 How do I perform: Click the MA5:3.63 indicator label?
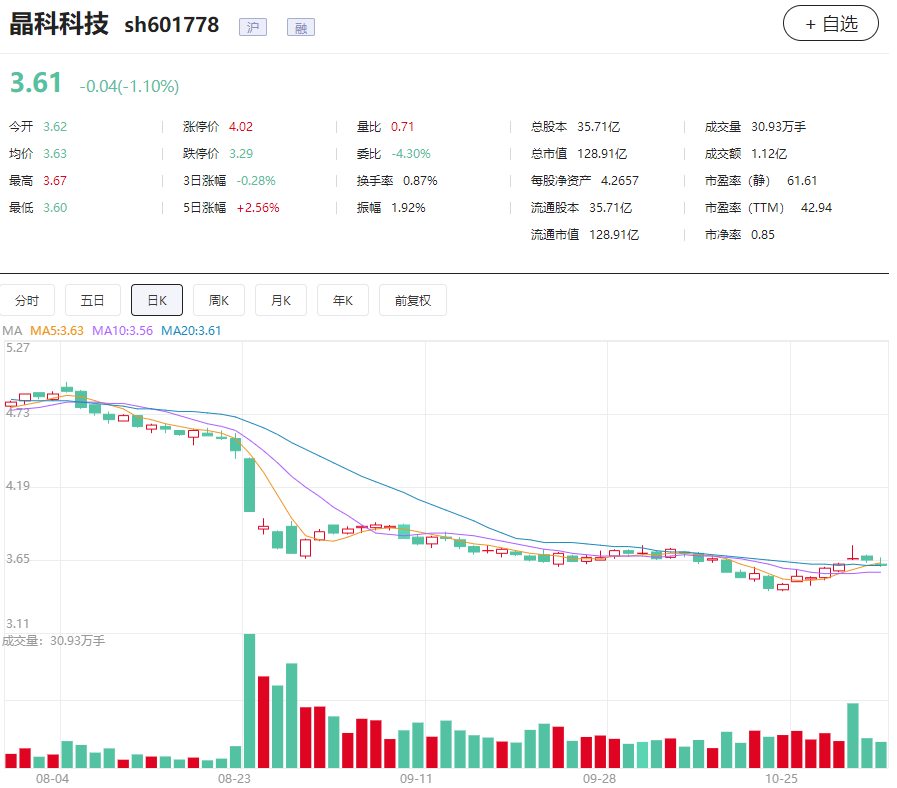(57, 331)
